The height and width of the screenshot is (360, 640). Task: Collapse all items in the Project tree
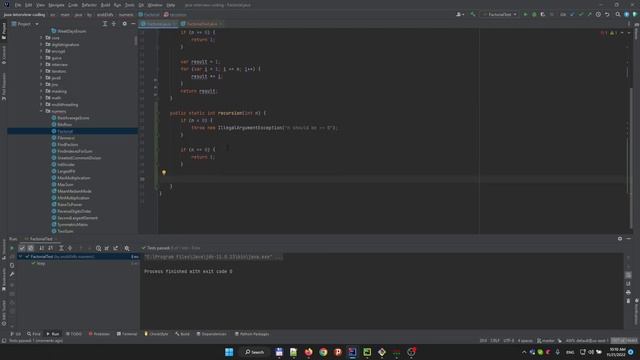(114, 24)
